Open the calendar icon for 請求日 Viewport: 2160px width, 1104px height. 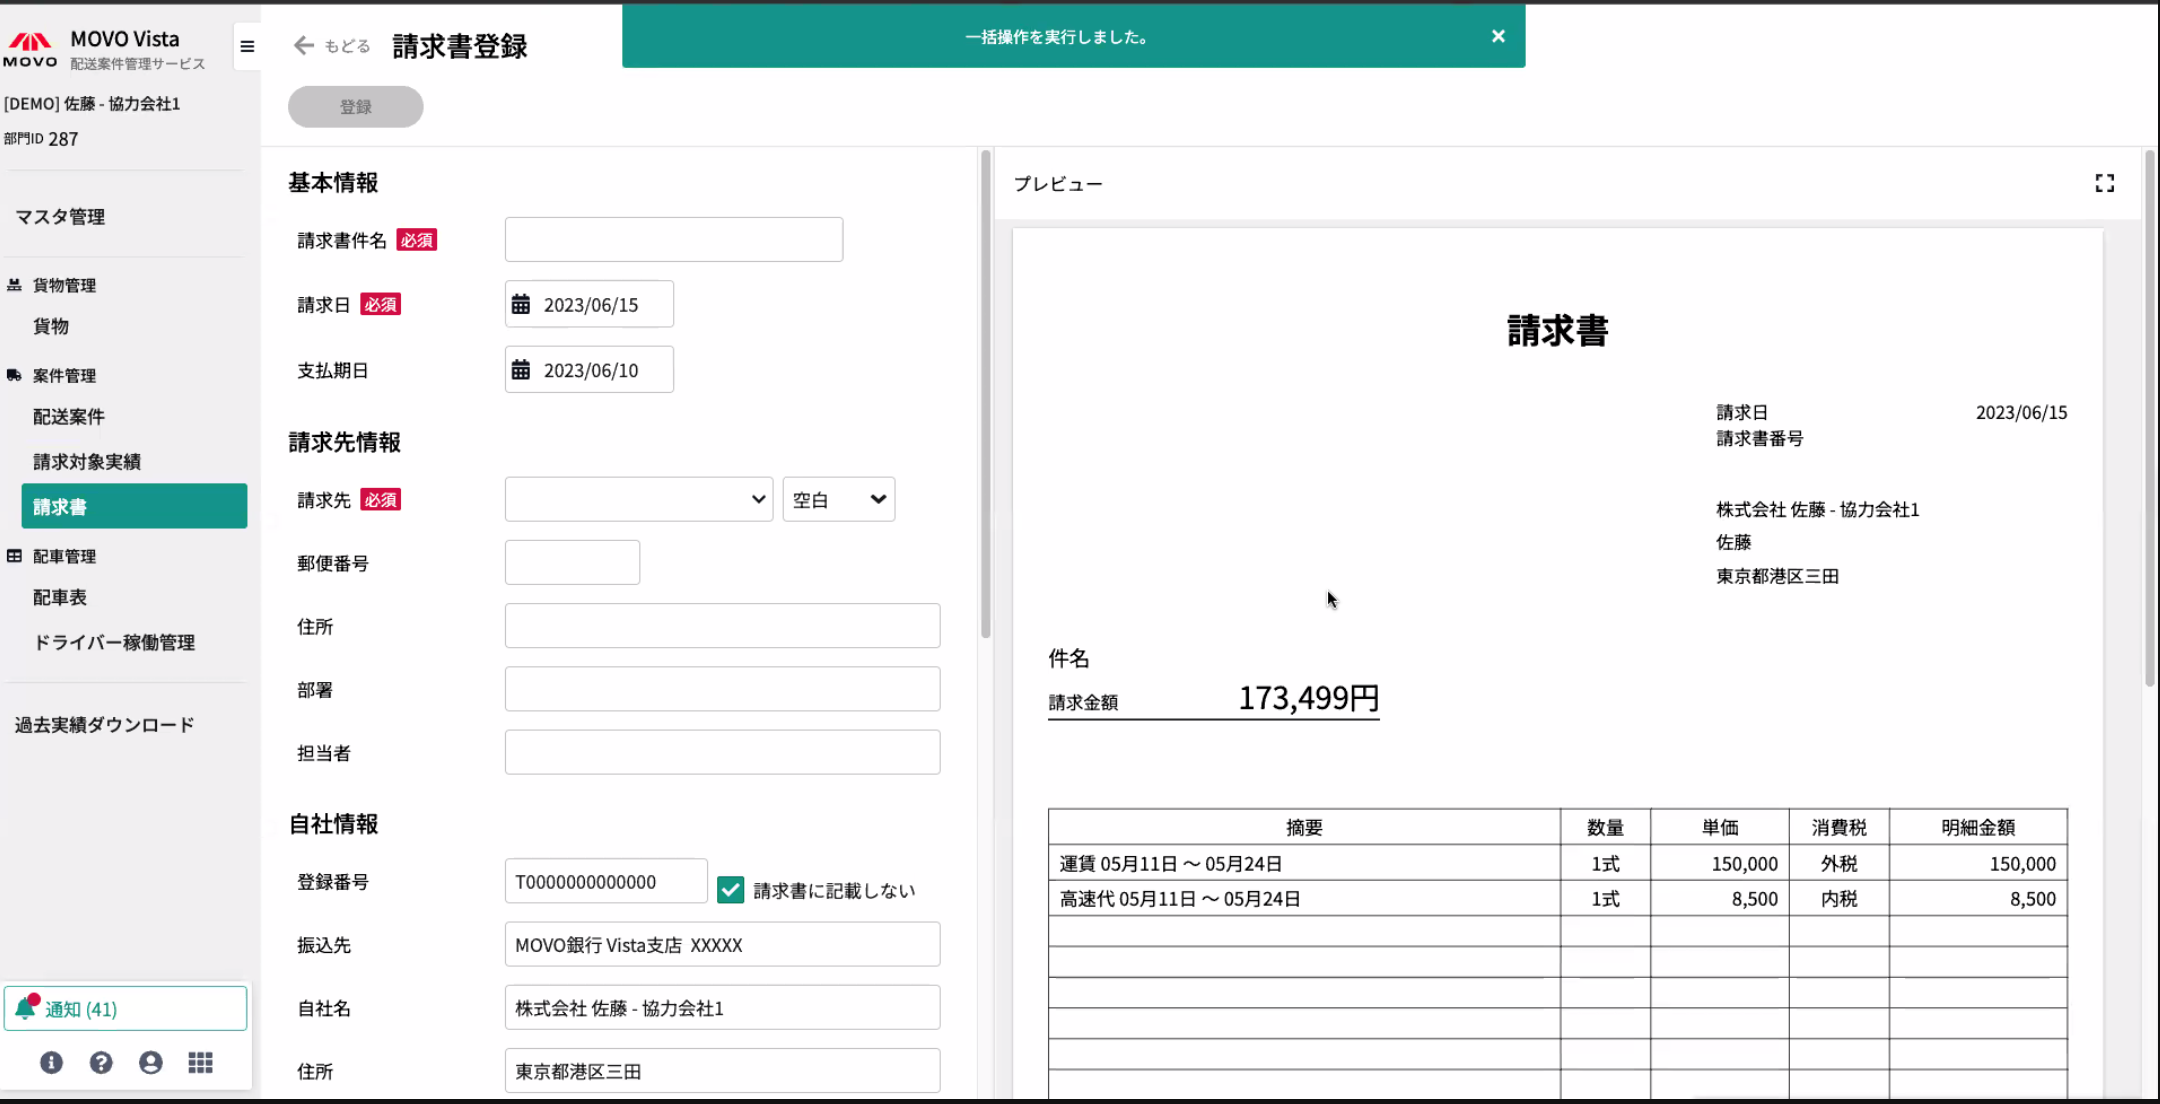521,304
